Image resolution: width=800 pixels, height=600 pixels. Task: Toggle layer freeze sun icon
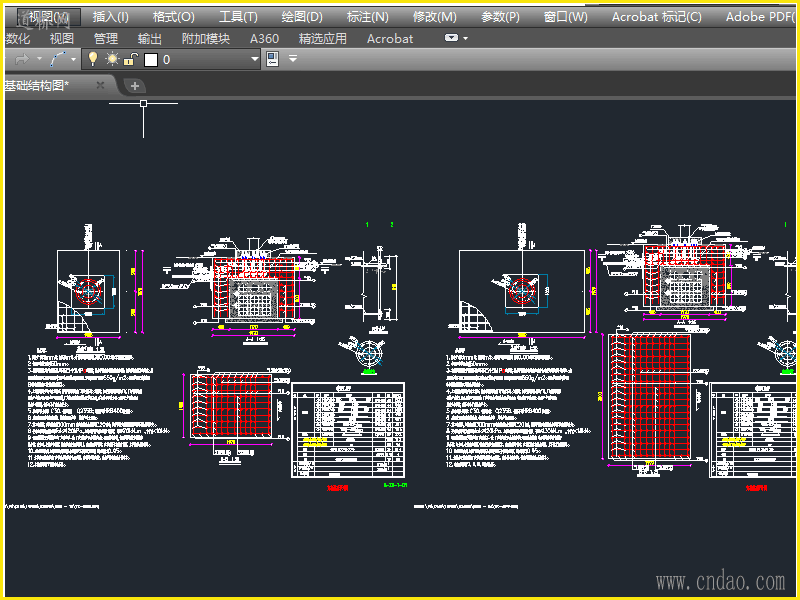(x=112, y=59)
